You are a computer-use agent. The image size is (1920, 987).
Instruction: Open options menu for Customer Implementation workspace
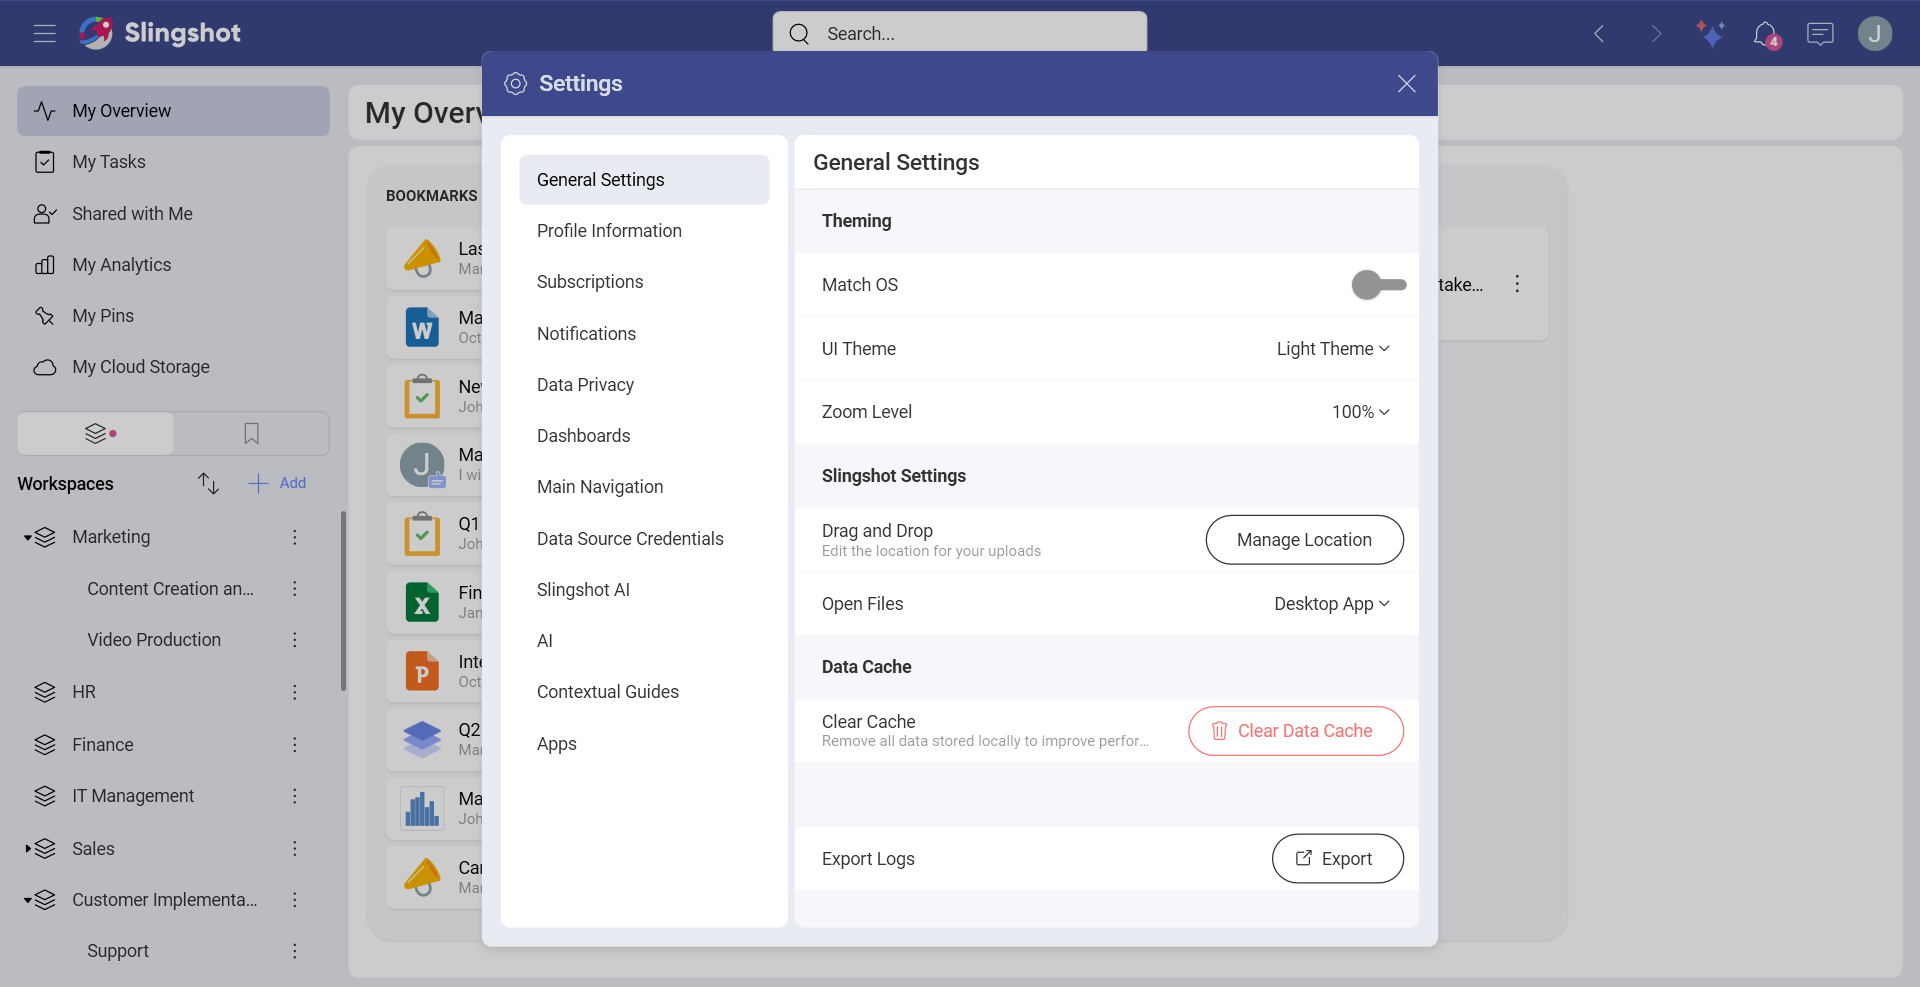(x=295, y=900)
